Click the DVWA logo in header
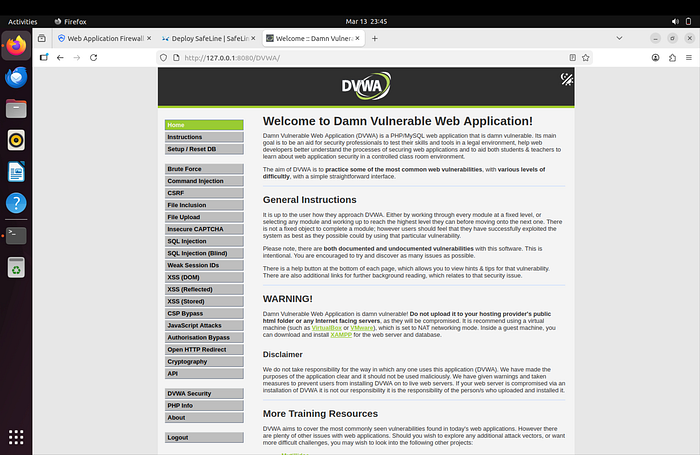700x455 pixels. pos(366,86)
